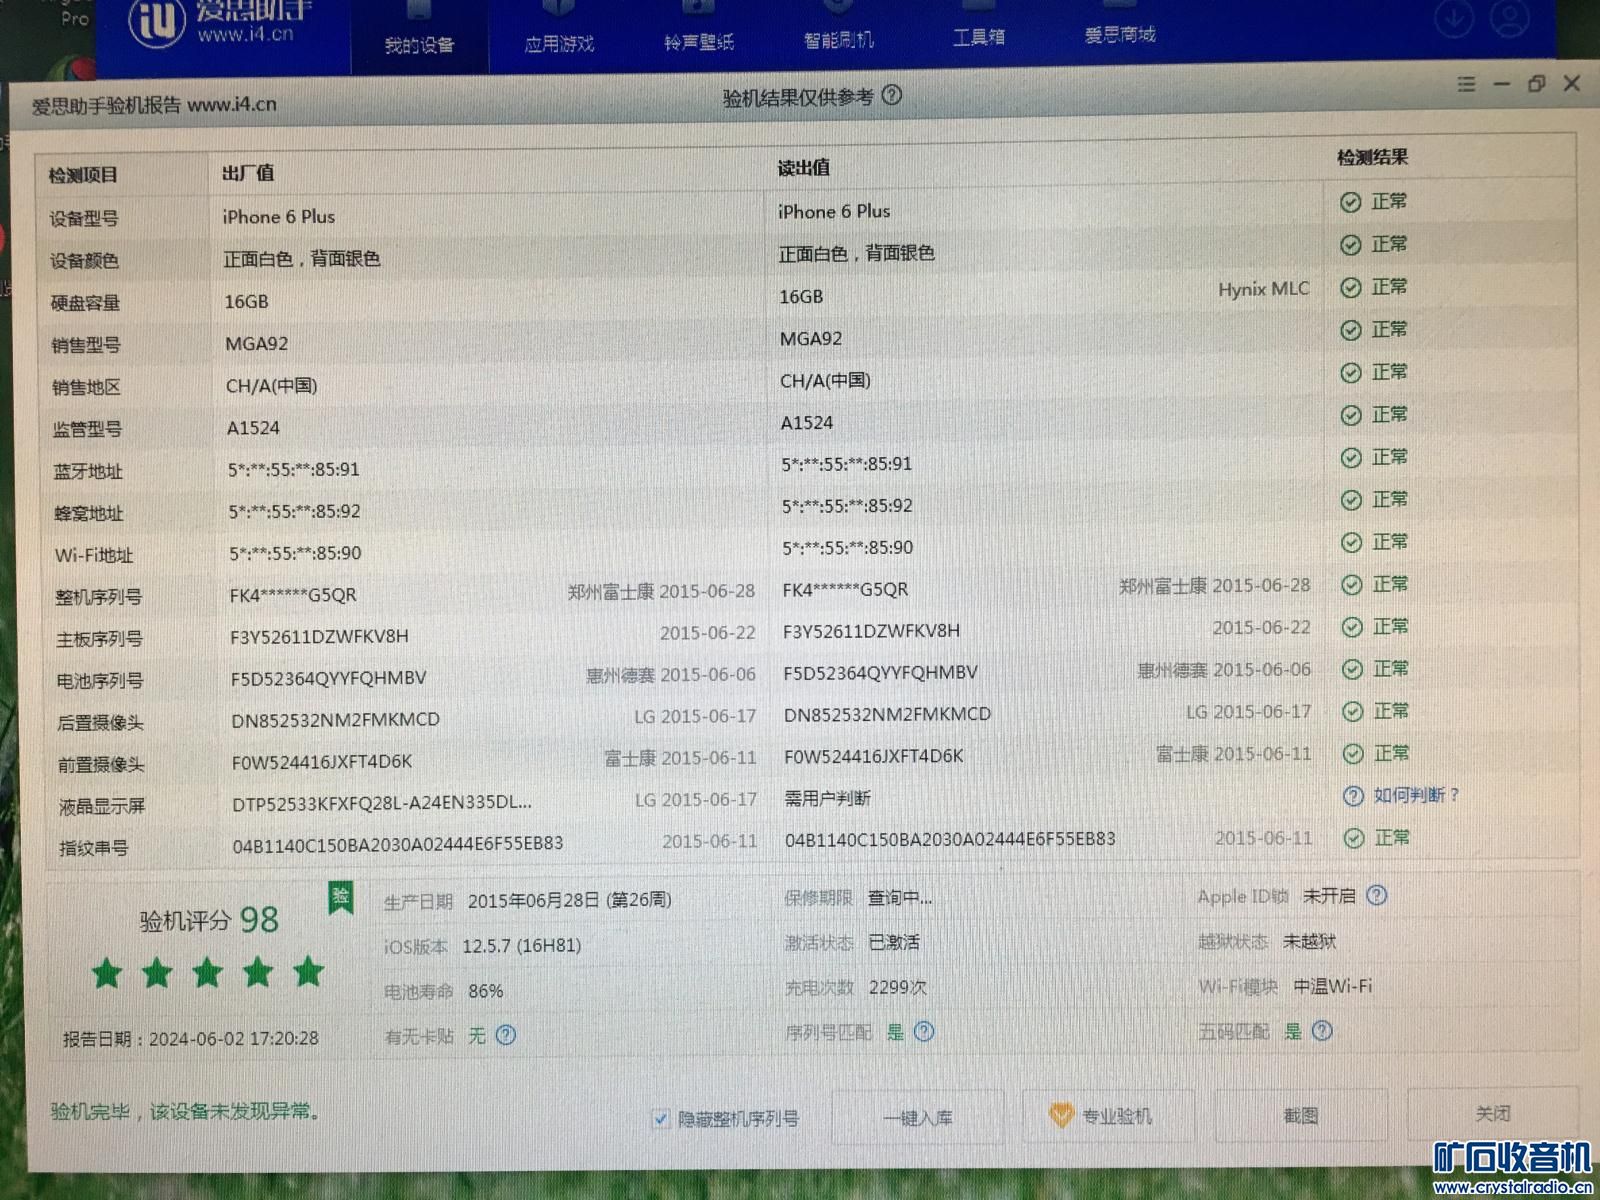
Task: Select factory value F0W524416JXFT4D6K
Action: 322,762
